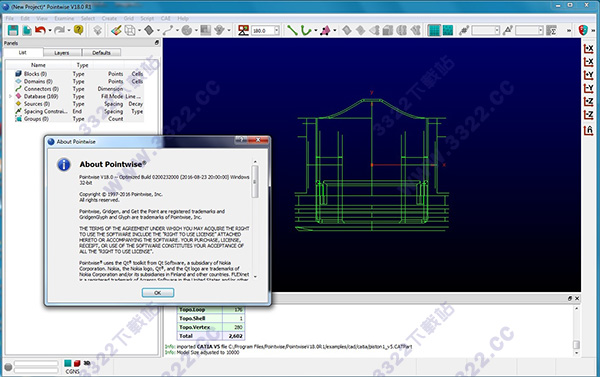Open the Examine menu
Viewport: 600px width, 377px height.
(64, 18)
